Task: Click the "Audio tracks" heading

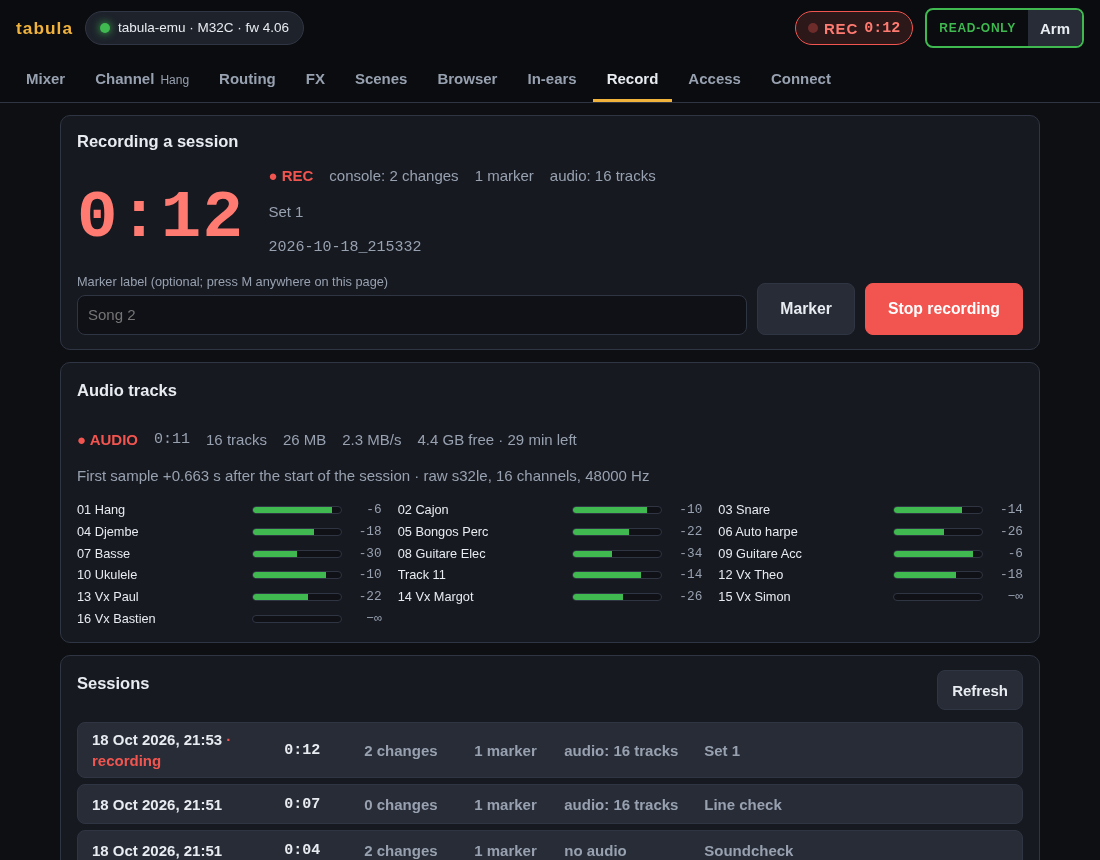Action: point(127,391)
